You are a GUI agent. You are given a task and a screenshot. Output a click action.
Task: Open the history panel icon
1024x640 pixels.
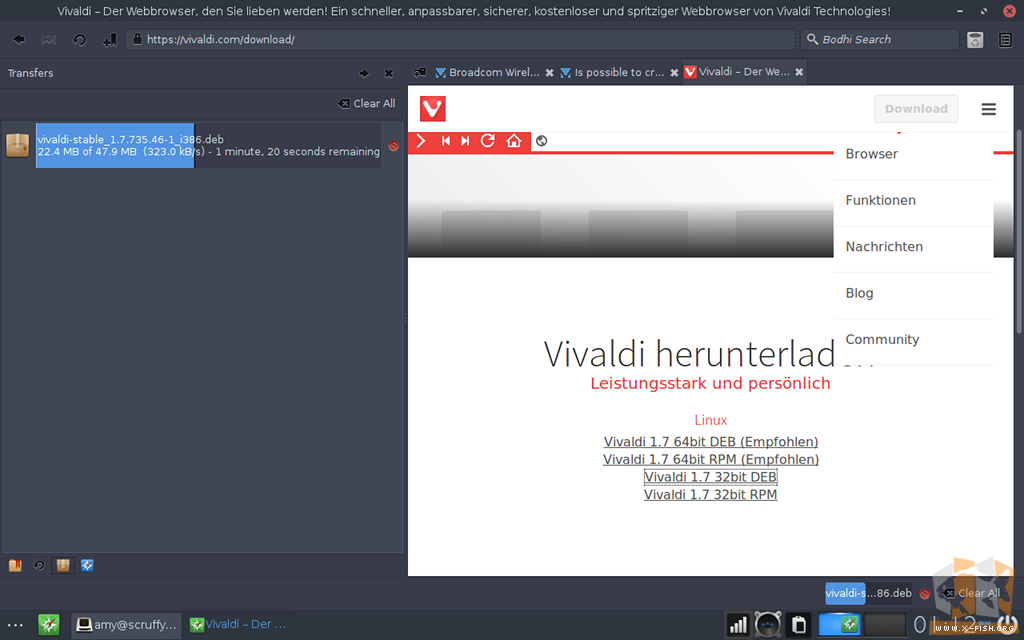(x=39, y=566)
